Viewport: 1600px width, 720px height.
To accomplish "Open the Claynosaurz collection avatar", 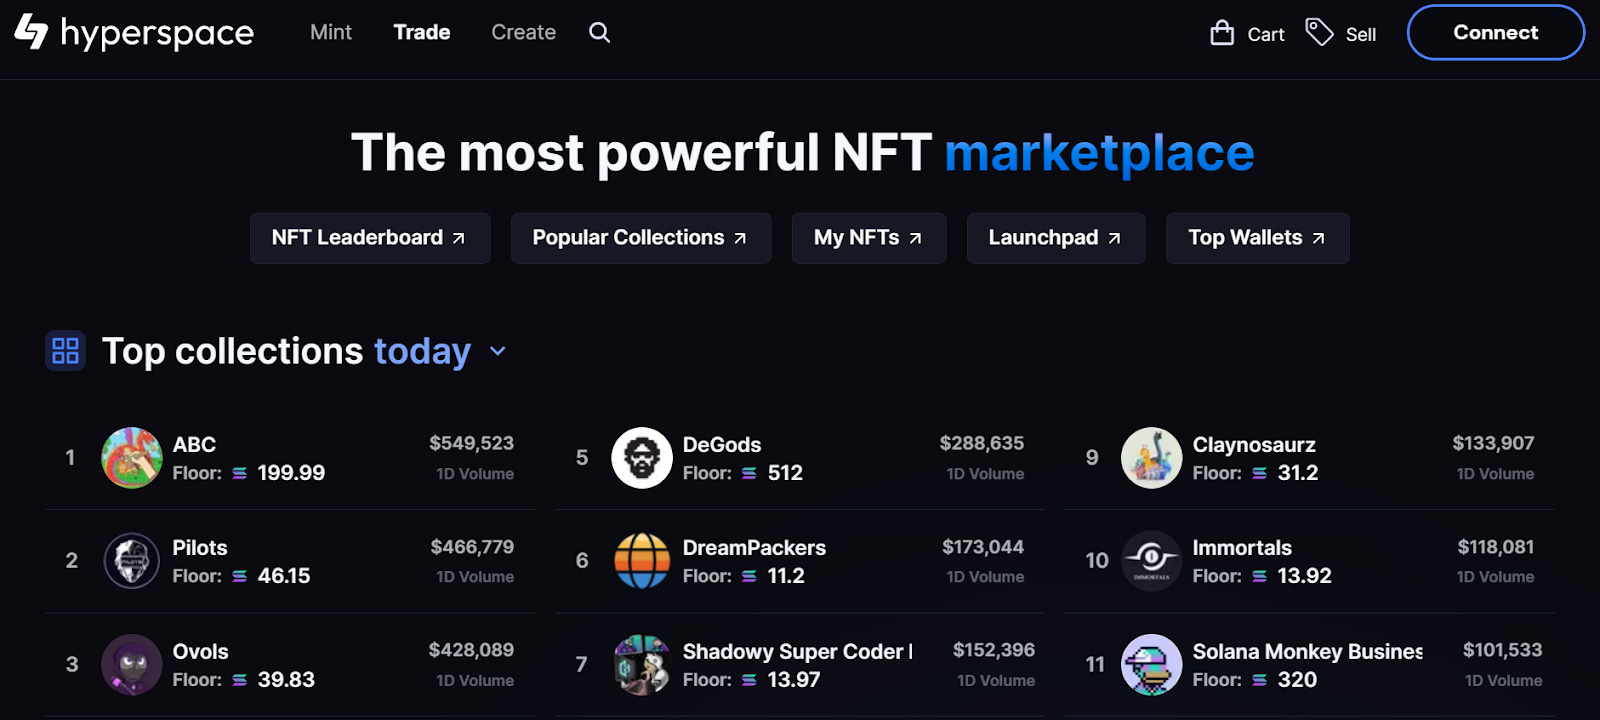I will pos(1152,458).
